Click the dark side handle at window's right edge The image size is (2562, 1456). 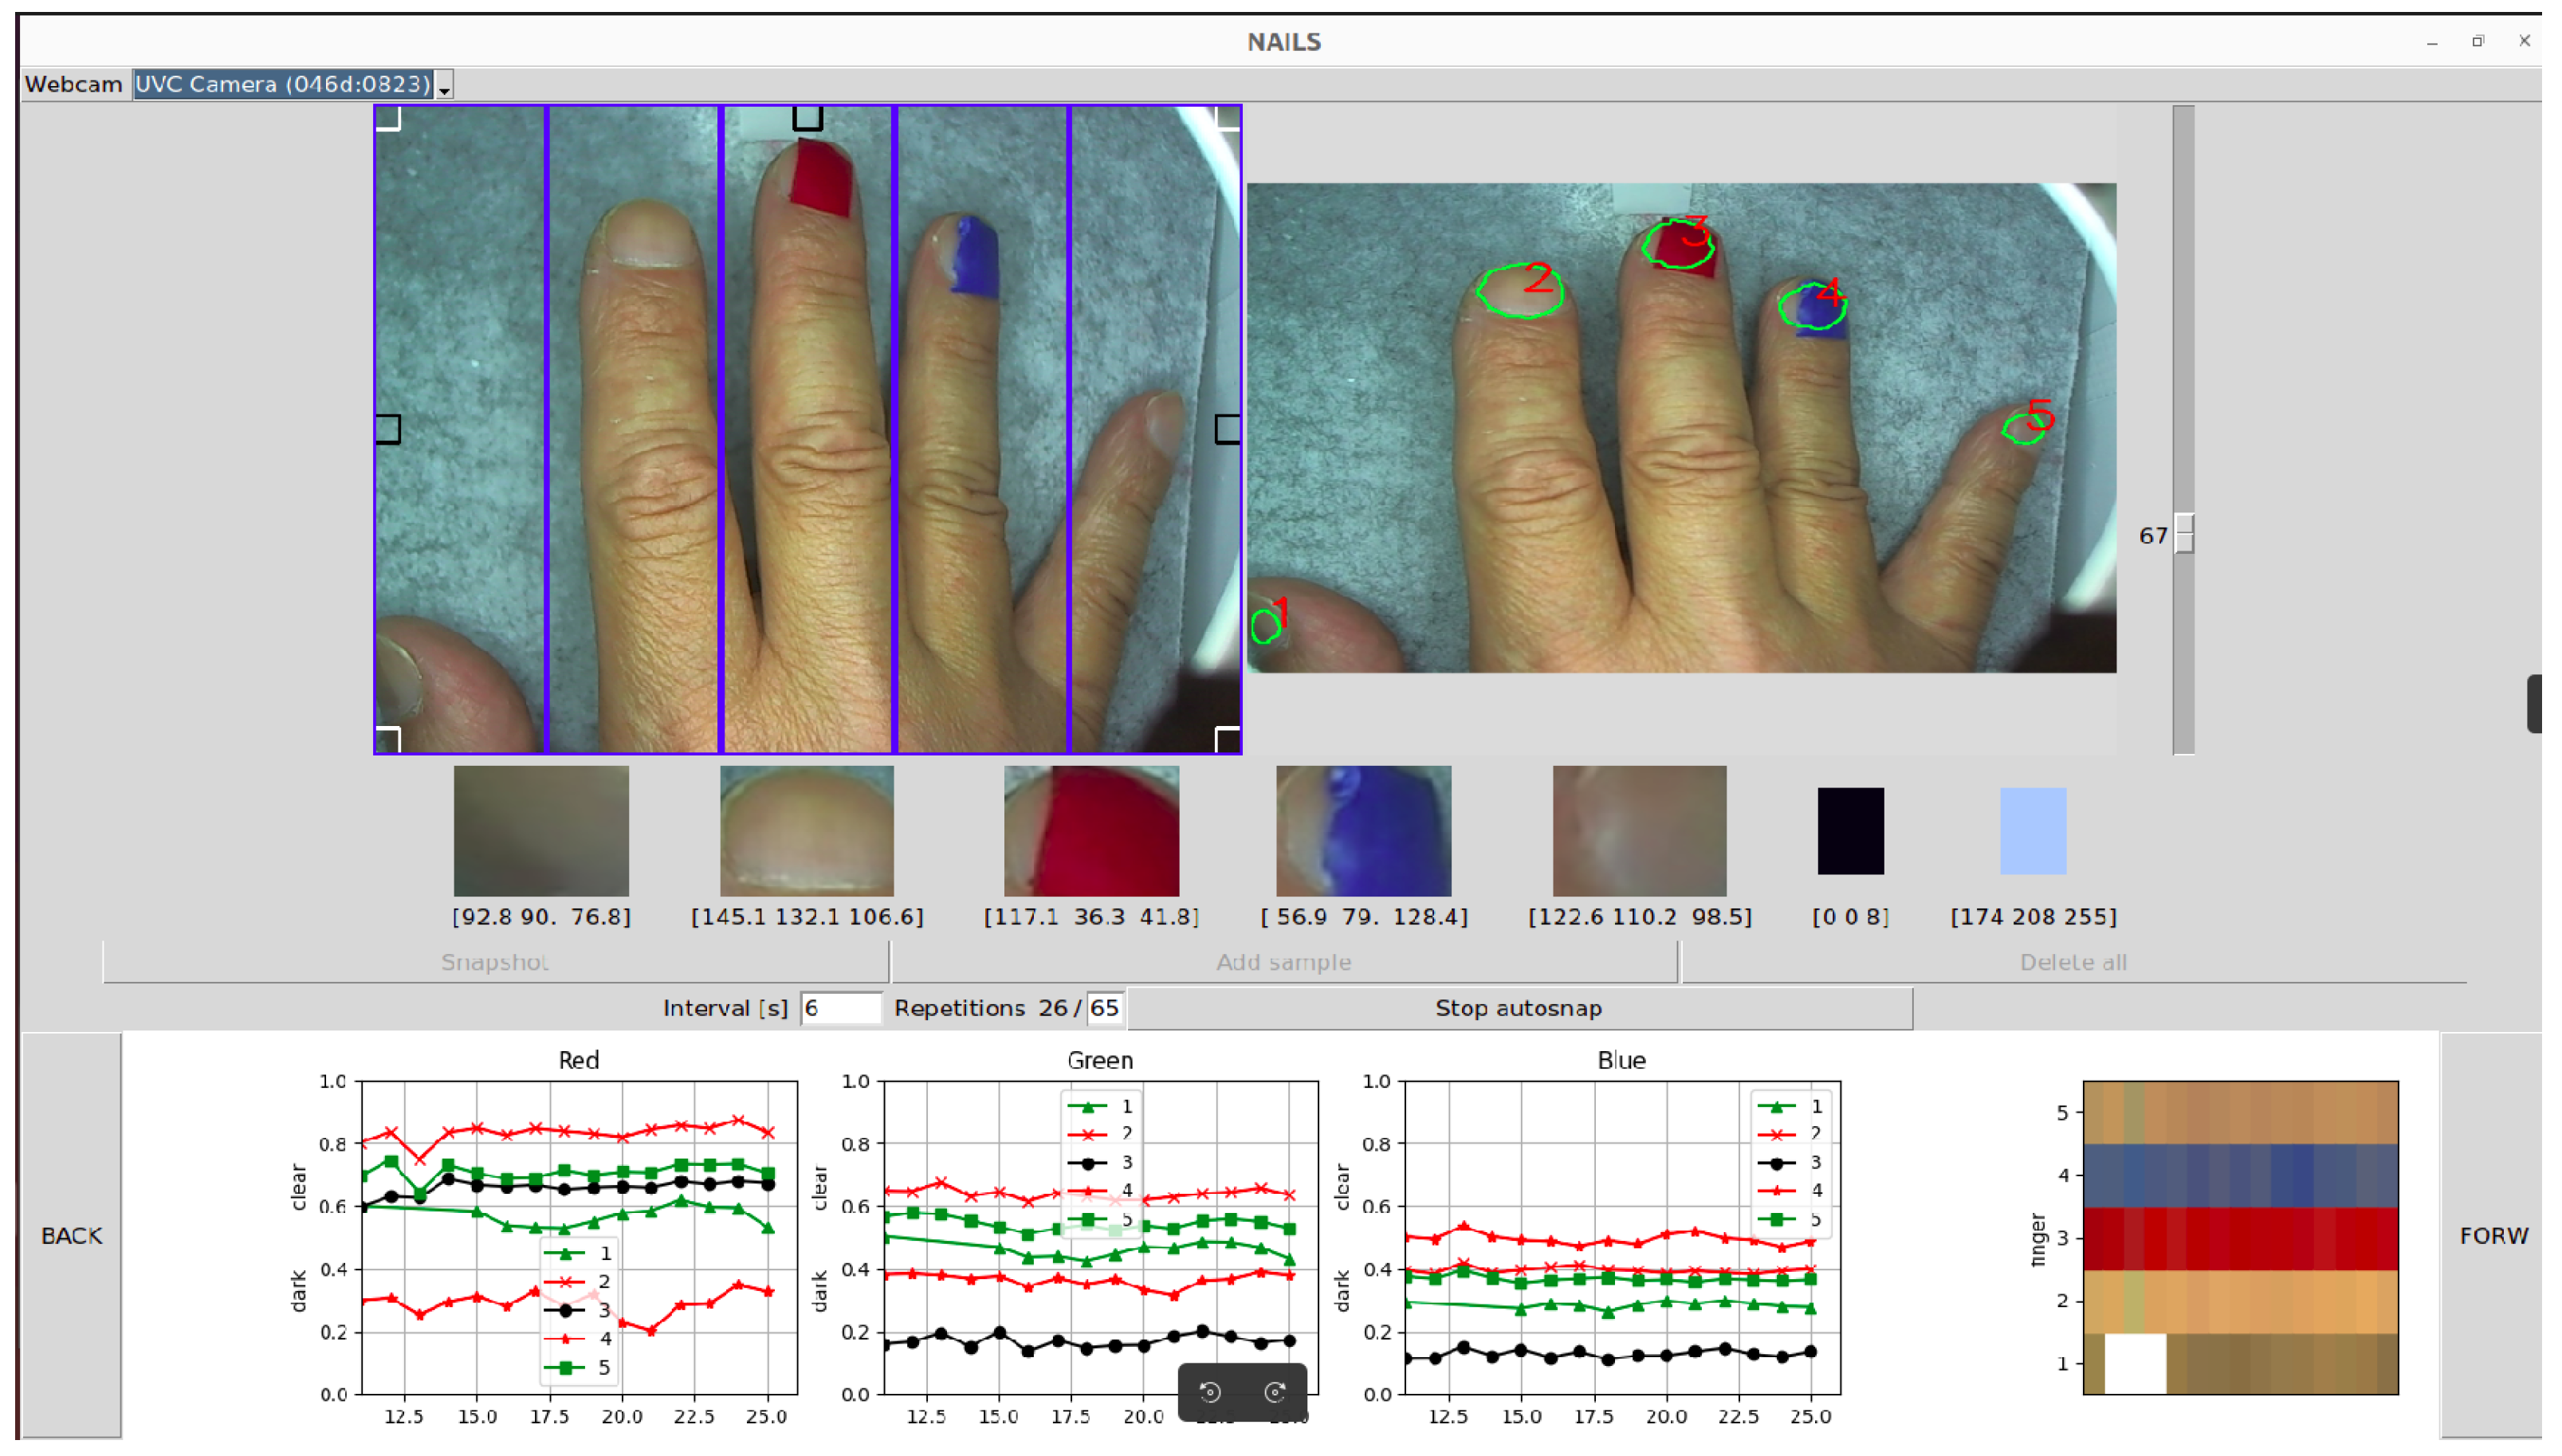click(2533, 704)
